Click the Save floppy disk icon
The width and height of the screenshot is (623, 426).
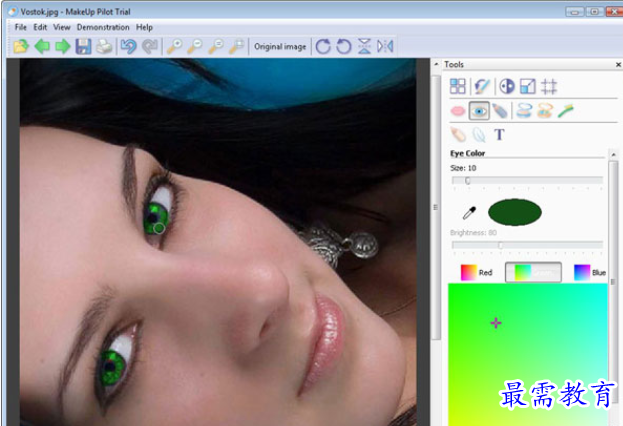(83, 46)
